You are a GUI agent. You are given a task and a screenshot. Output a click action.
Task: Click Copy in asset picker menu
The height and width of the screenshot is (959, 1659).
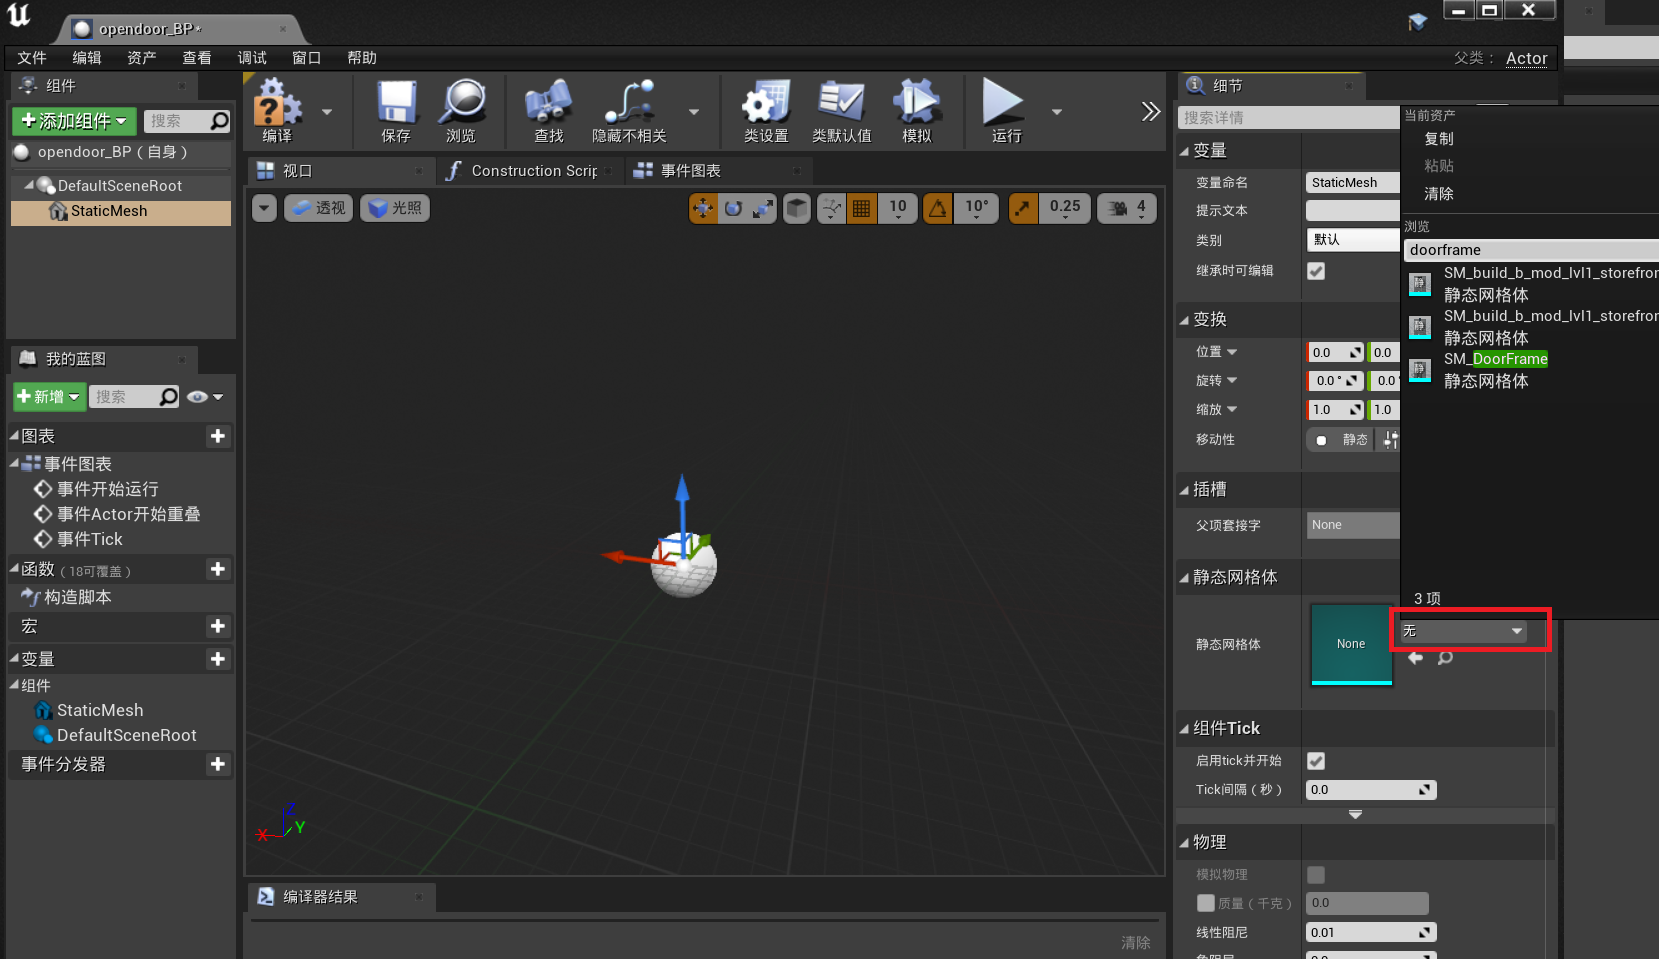pyautogui.click(x=1439, y=139)
